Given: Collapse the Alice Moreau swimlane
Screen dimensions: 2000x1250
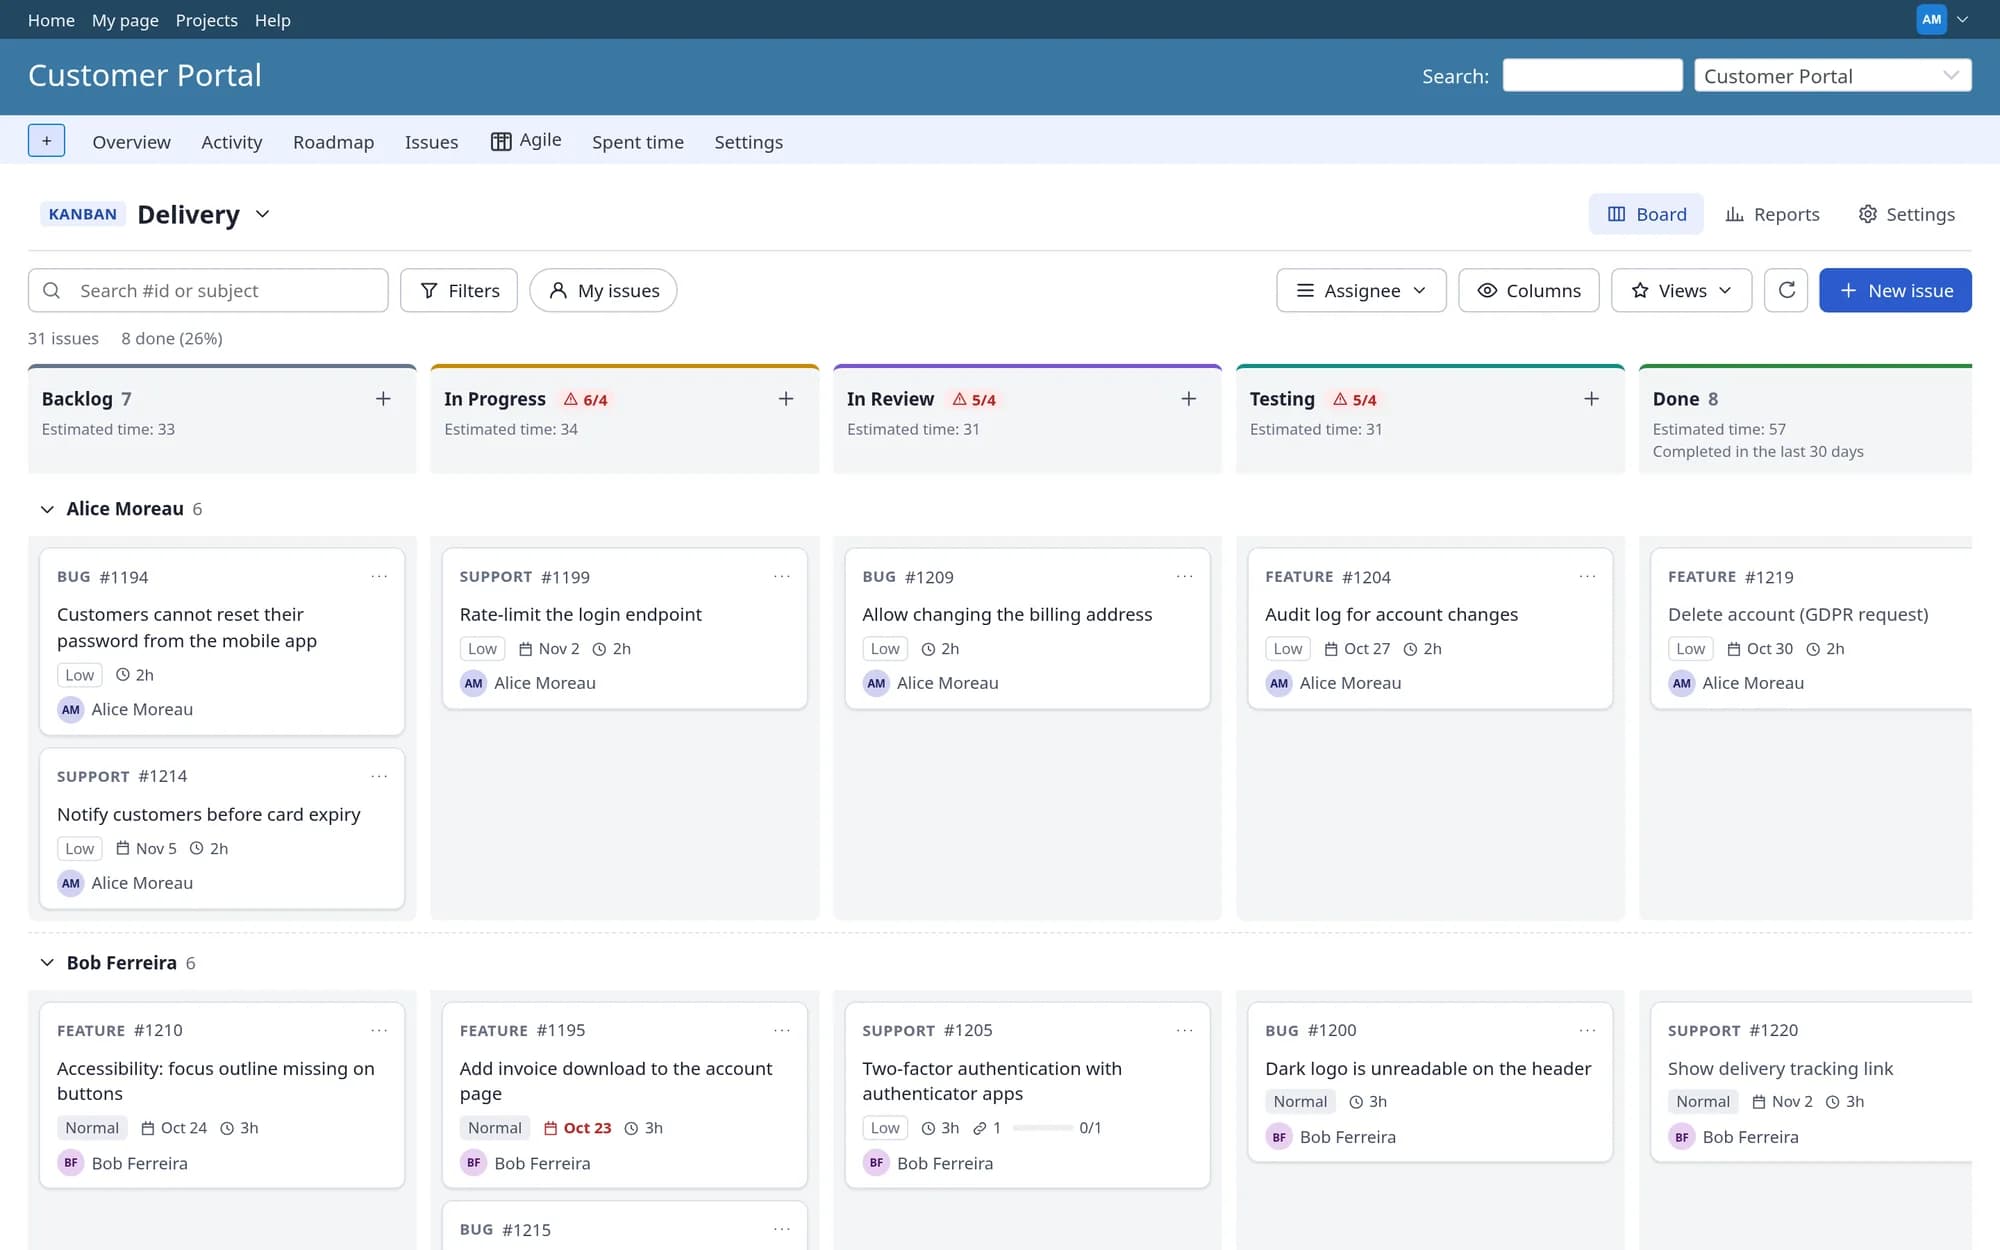Looking at the screenshot, I should click(x=47, y=509).
